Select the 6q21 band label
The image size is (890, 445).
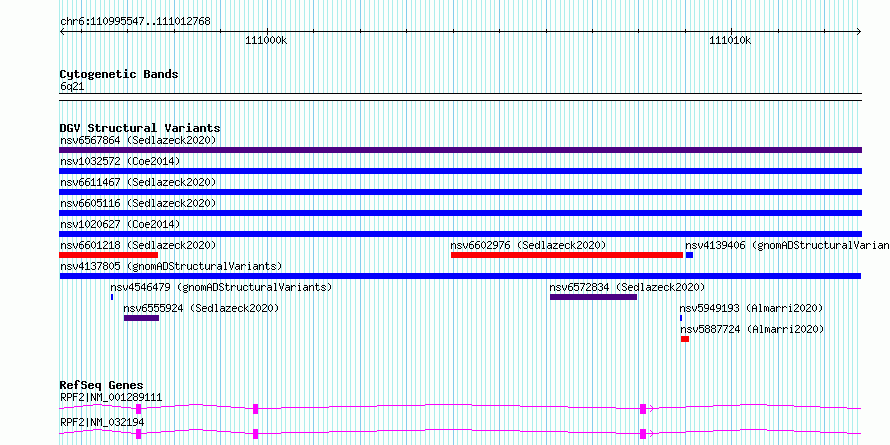(x=72, y=87)
